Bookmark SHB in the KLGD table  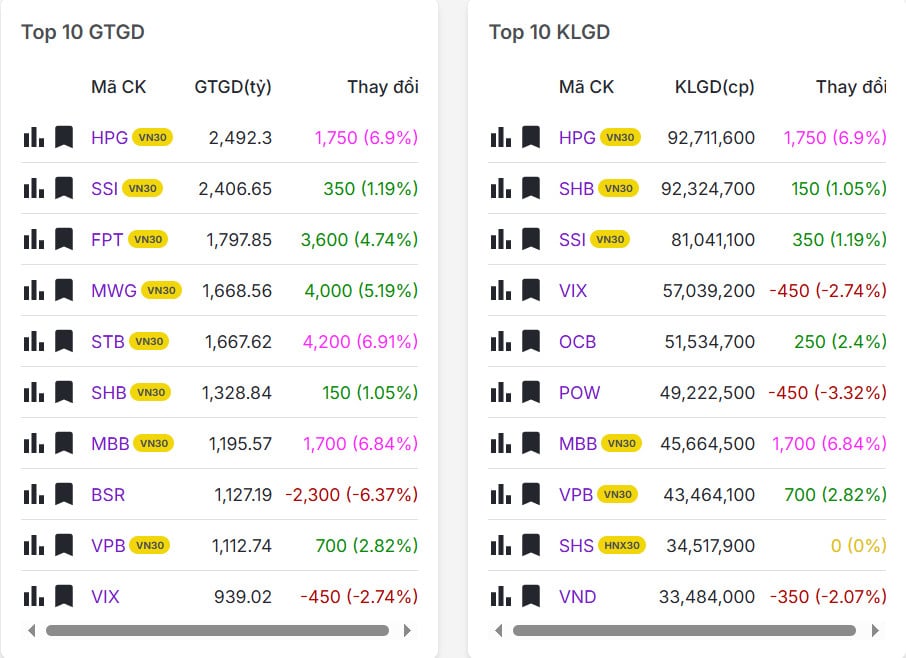(x=531, y=188)
